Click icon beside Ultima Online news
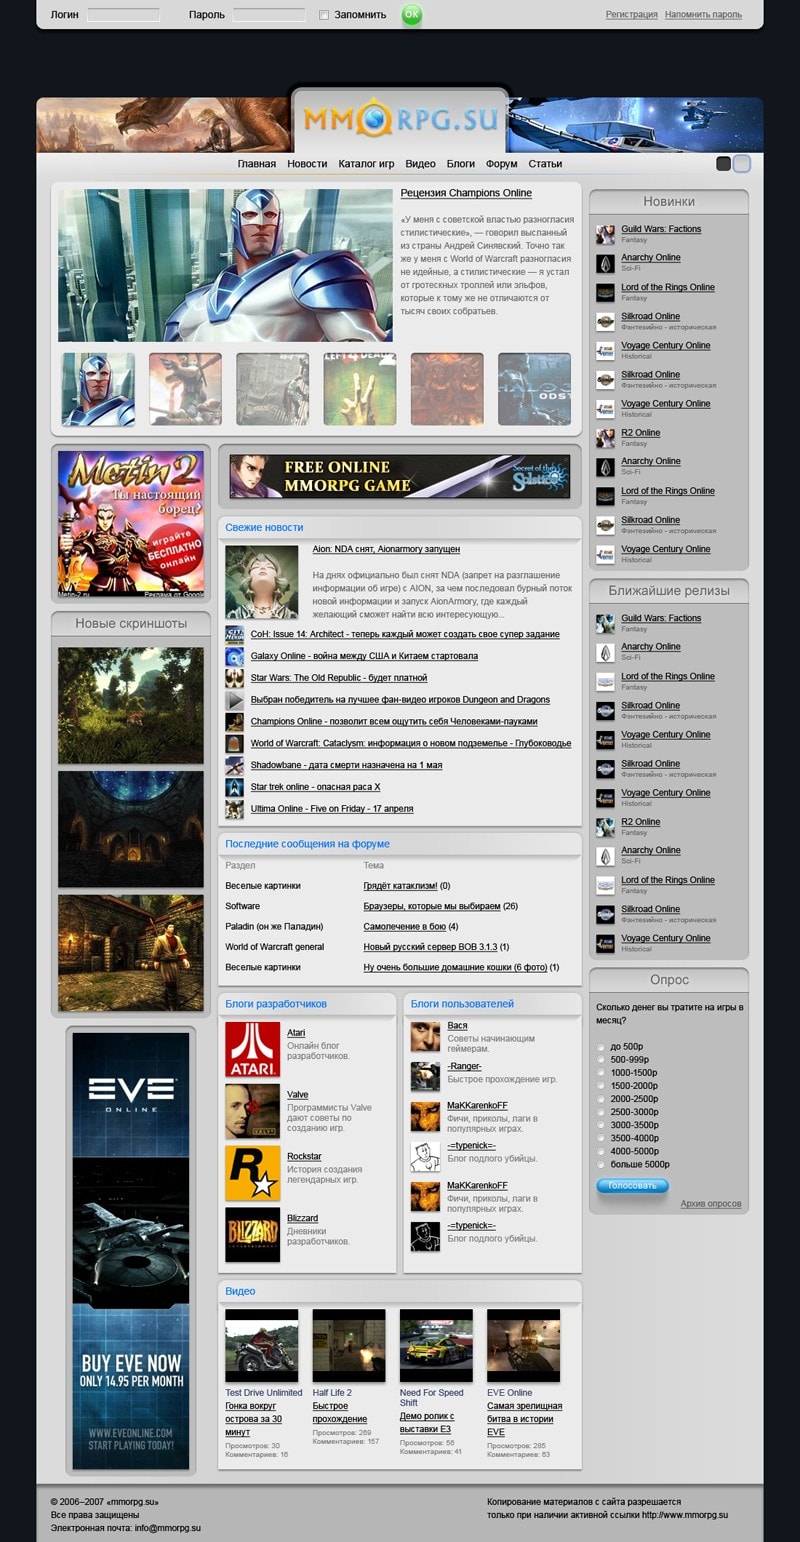Viewport: 800px width, 1542px height. (235, 808)
